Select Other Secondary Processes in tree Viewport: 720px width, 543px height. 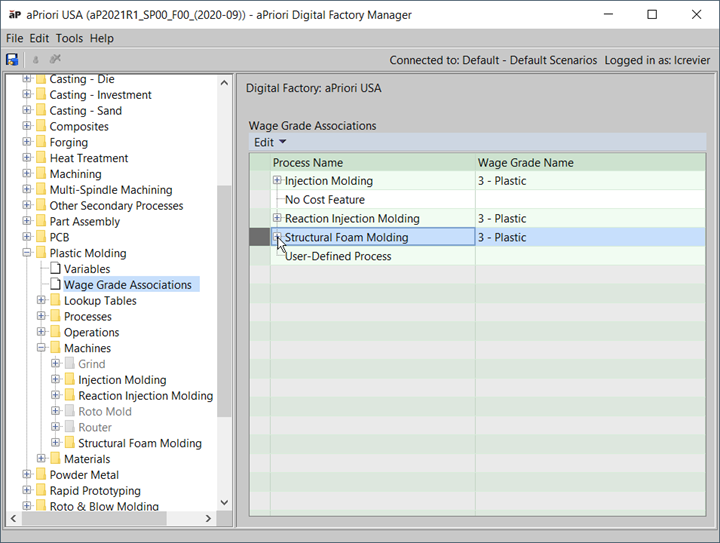[x=116, y=206]
